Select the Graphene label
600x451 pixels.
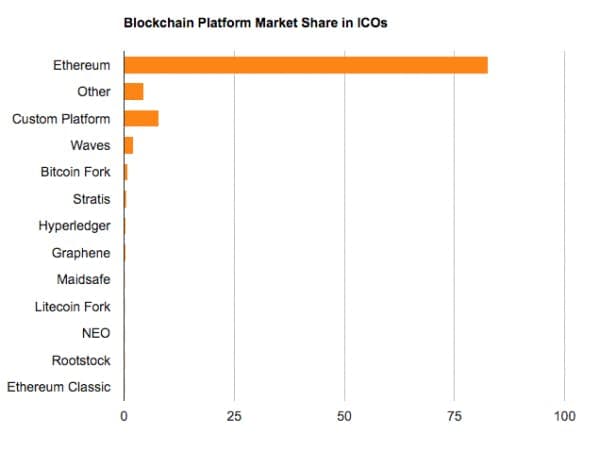click(81, 253)
